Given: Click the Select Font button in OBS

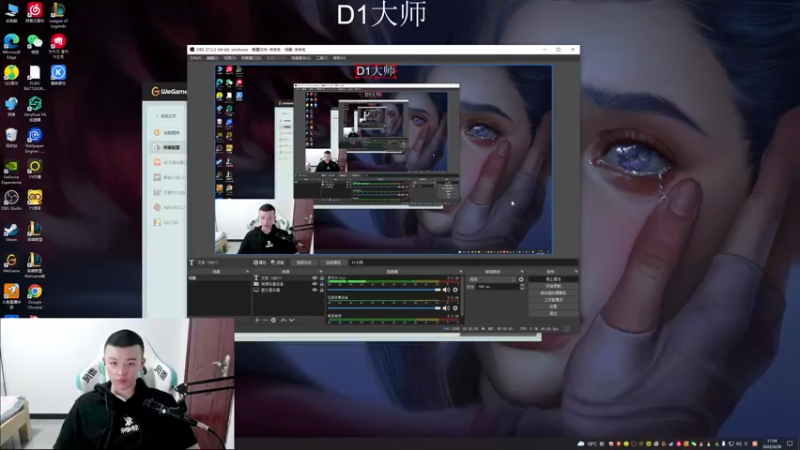Looking at the screenshot, I should click(x=304, y=262).
